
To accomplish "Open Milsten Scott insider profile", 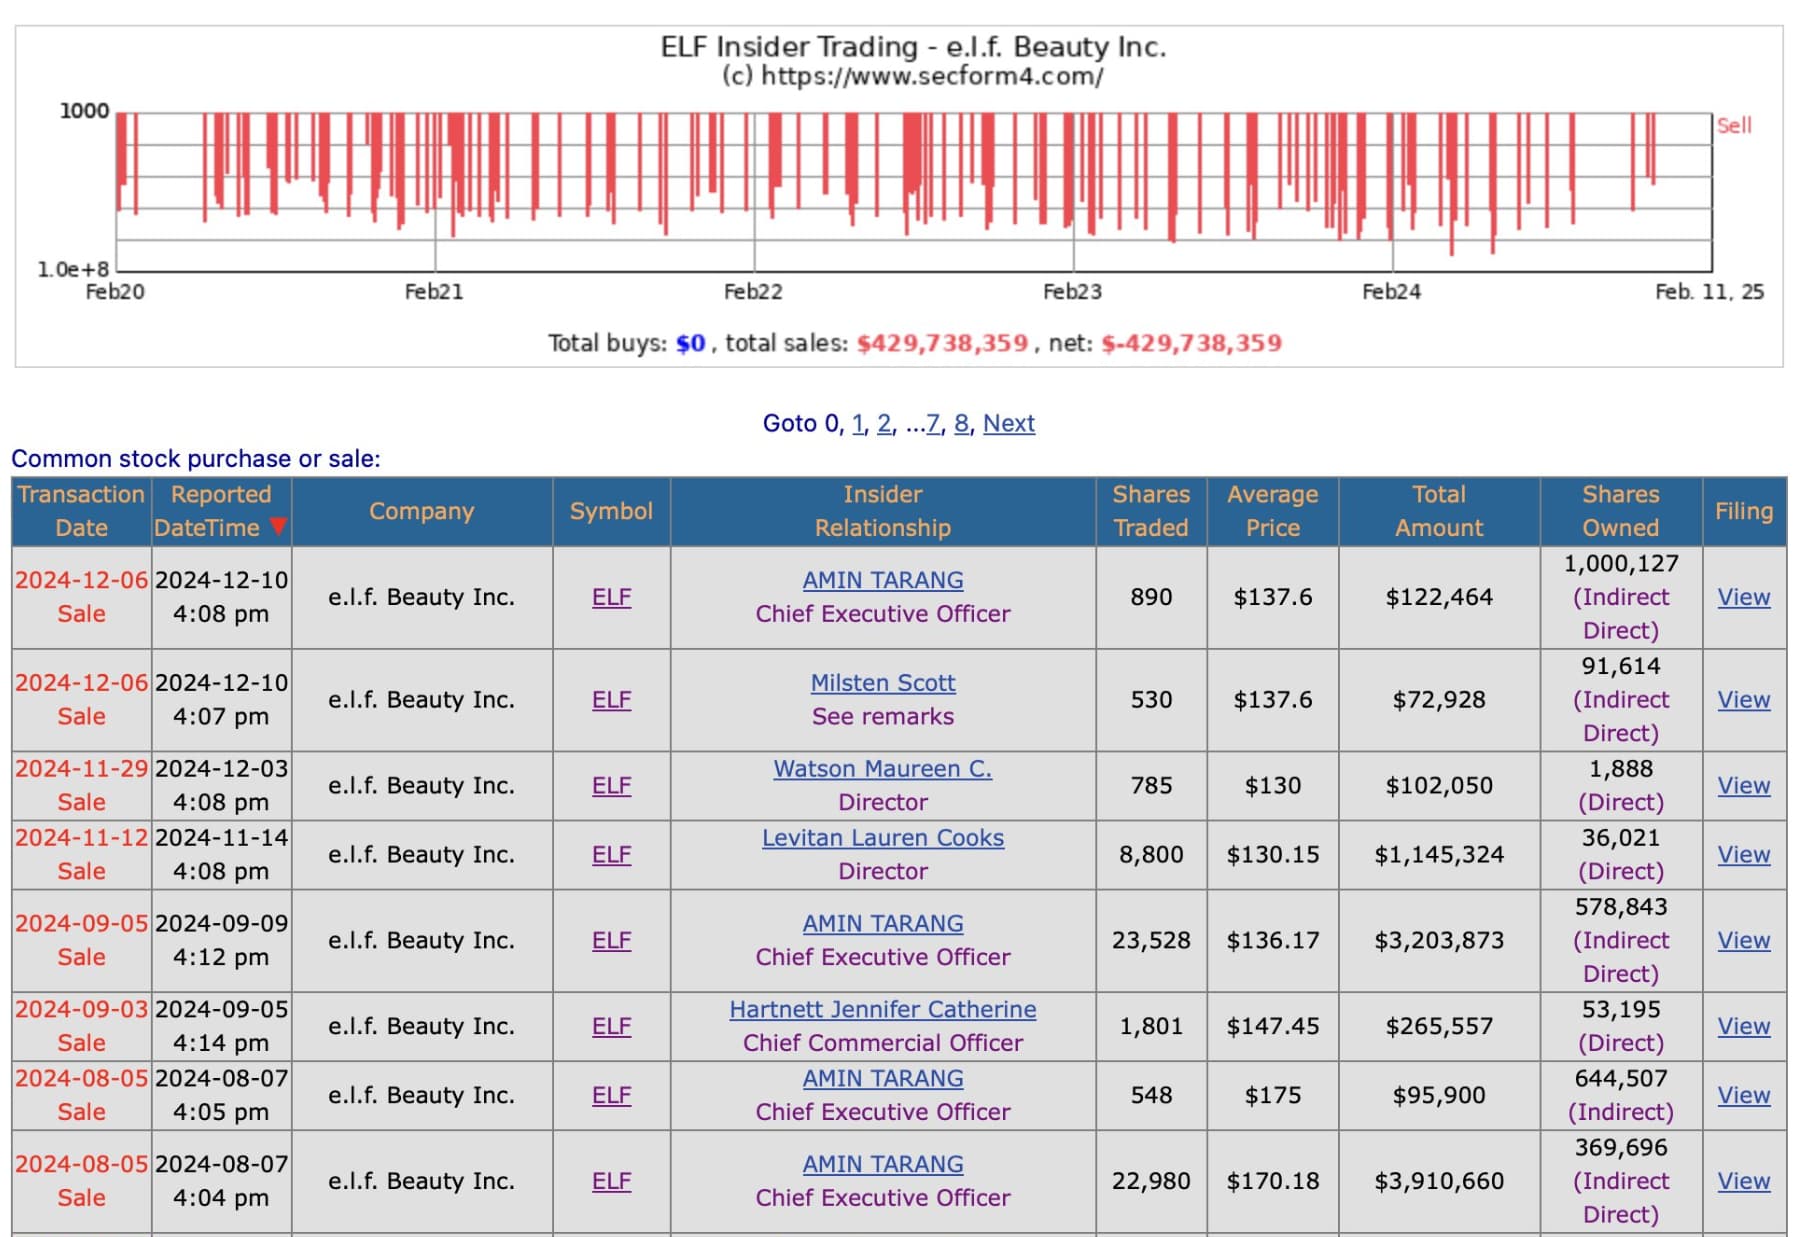I will (x=882, y=683).
